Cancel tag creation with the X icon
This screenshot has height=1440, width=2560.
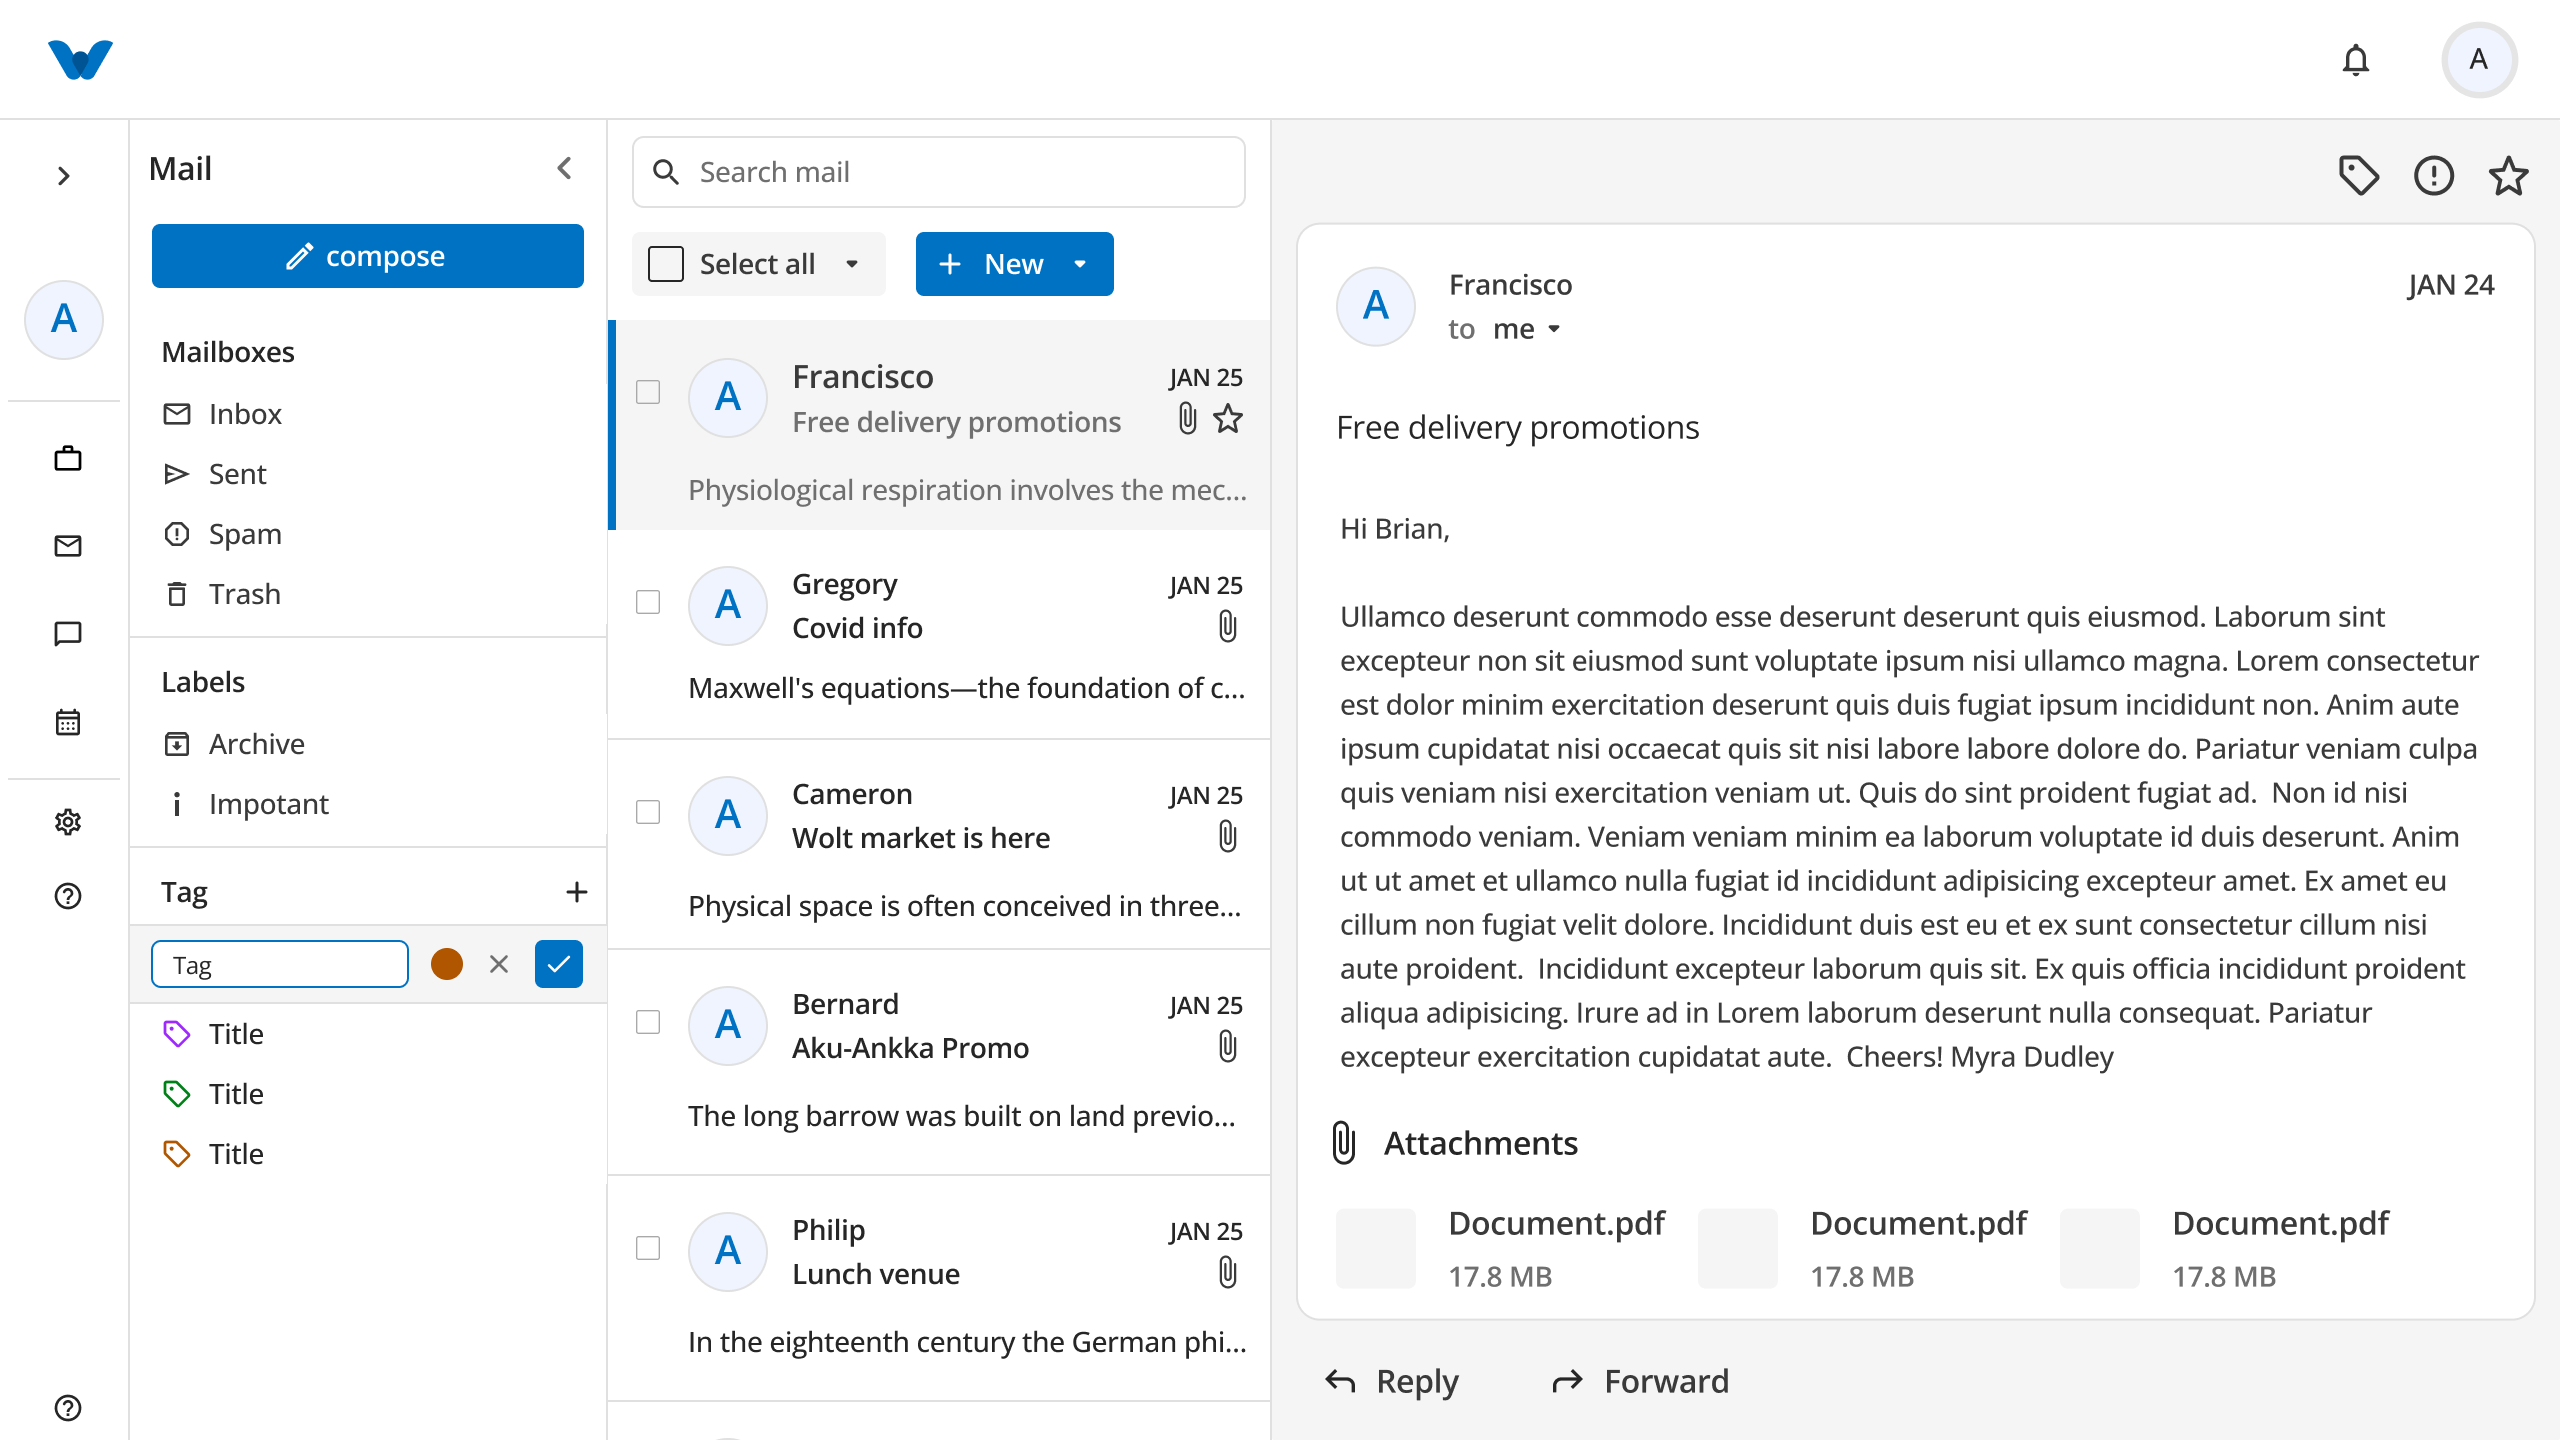[499, 964]
